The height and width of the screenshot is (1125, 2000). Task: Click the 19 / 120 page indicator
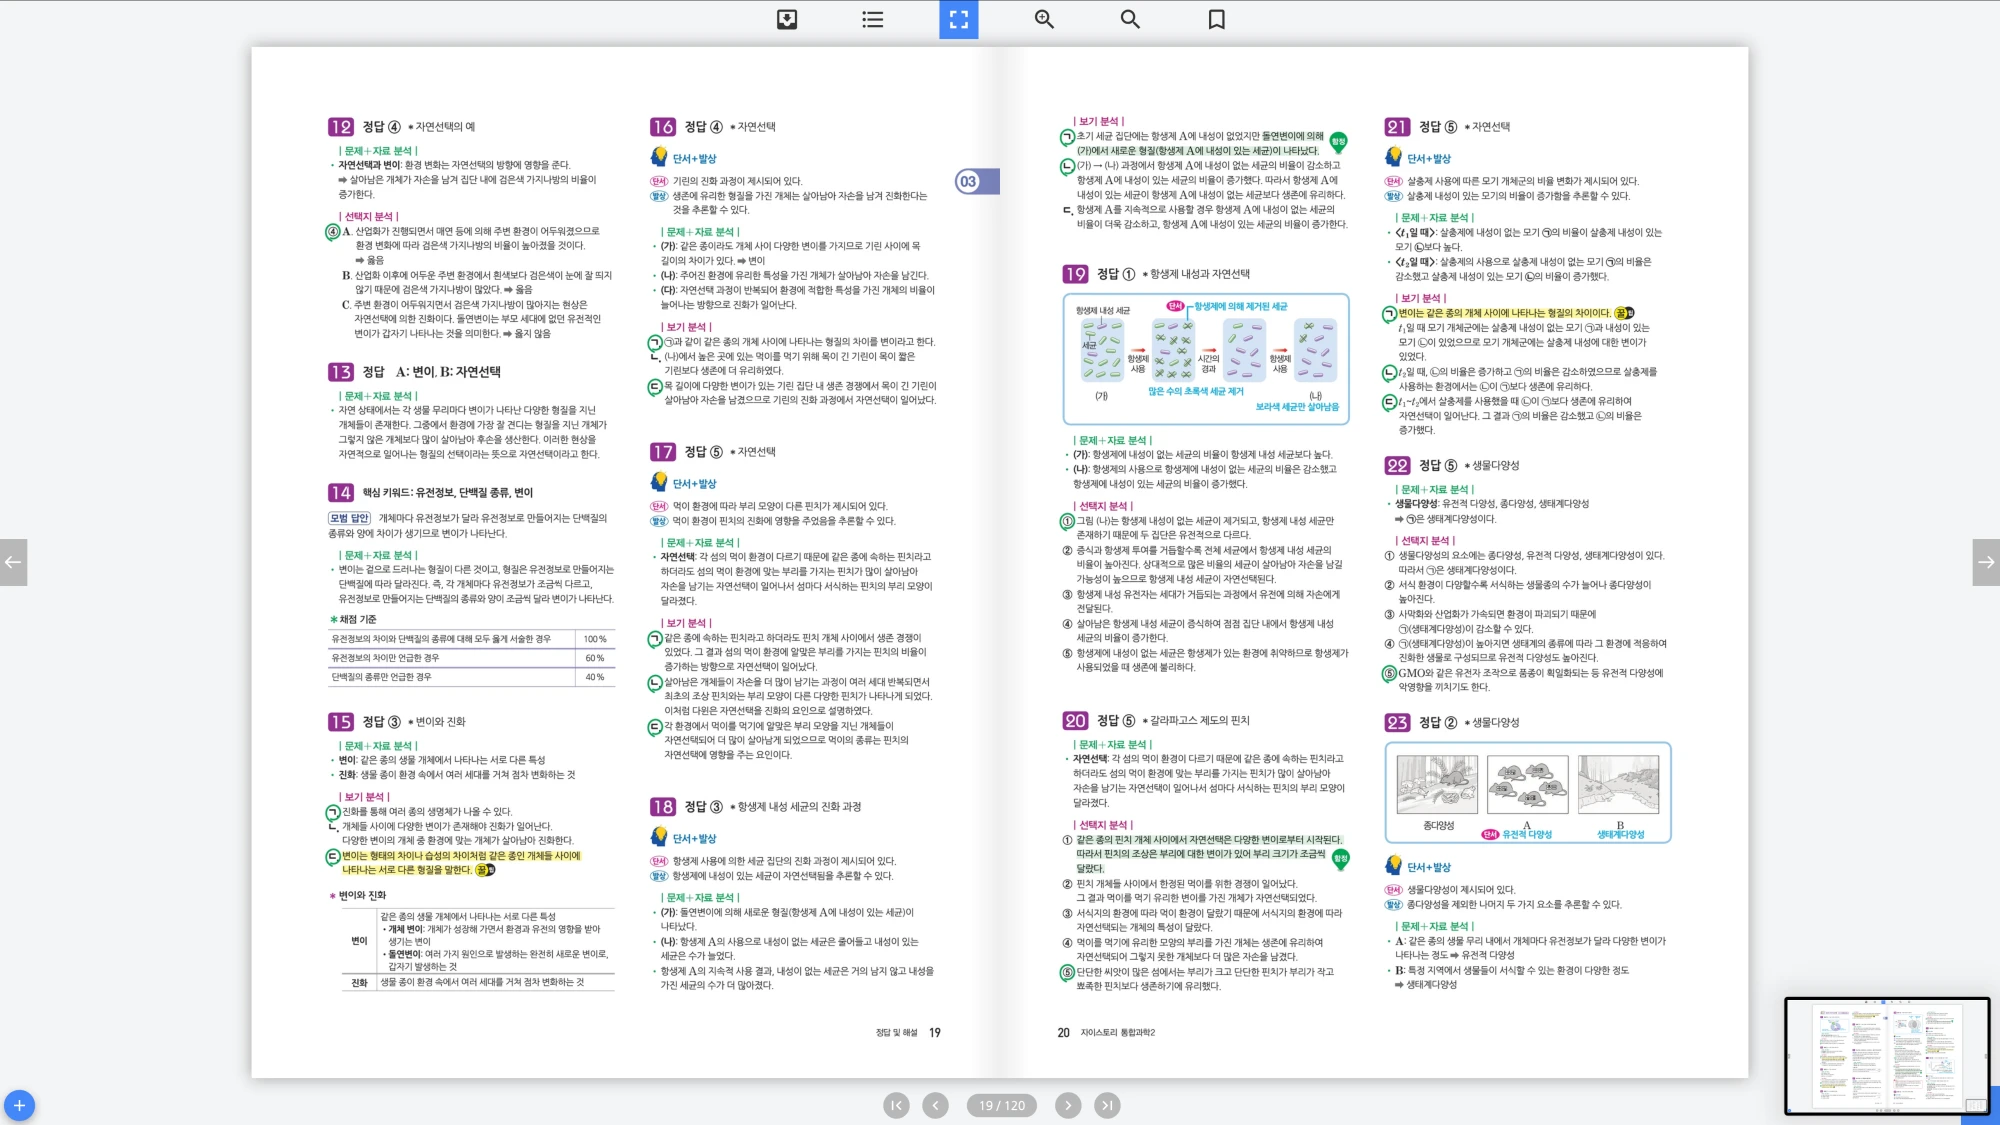pos(1001,1105)
